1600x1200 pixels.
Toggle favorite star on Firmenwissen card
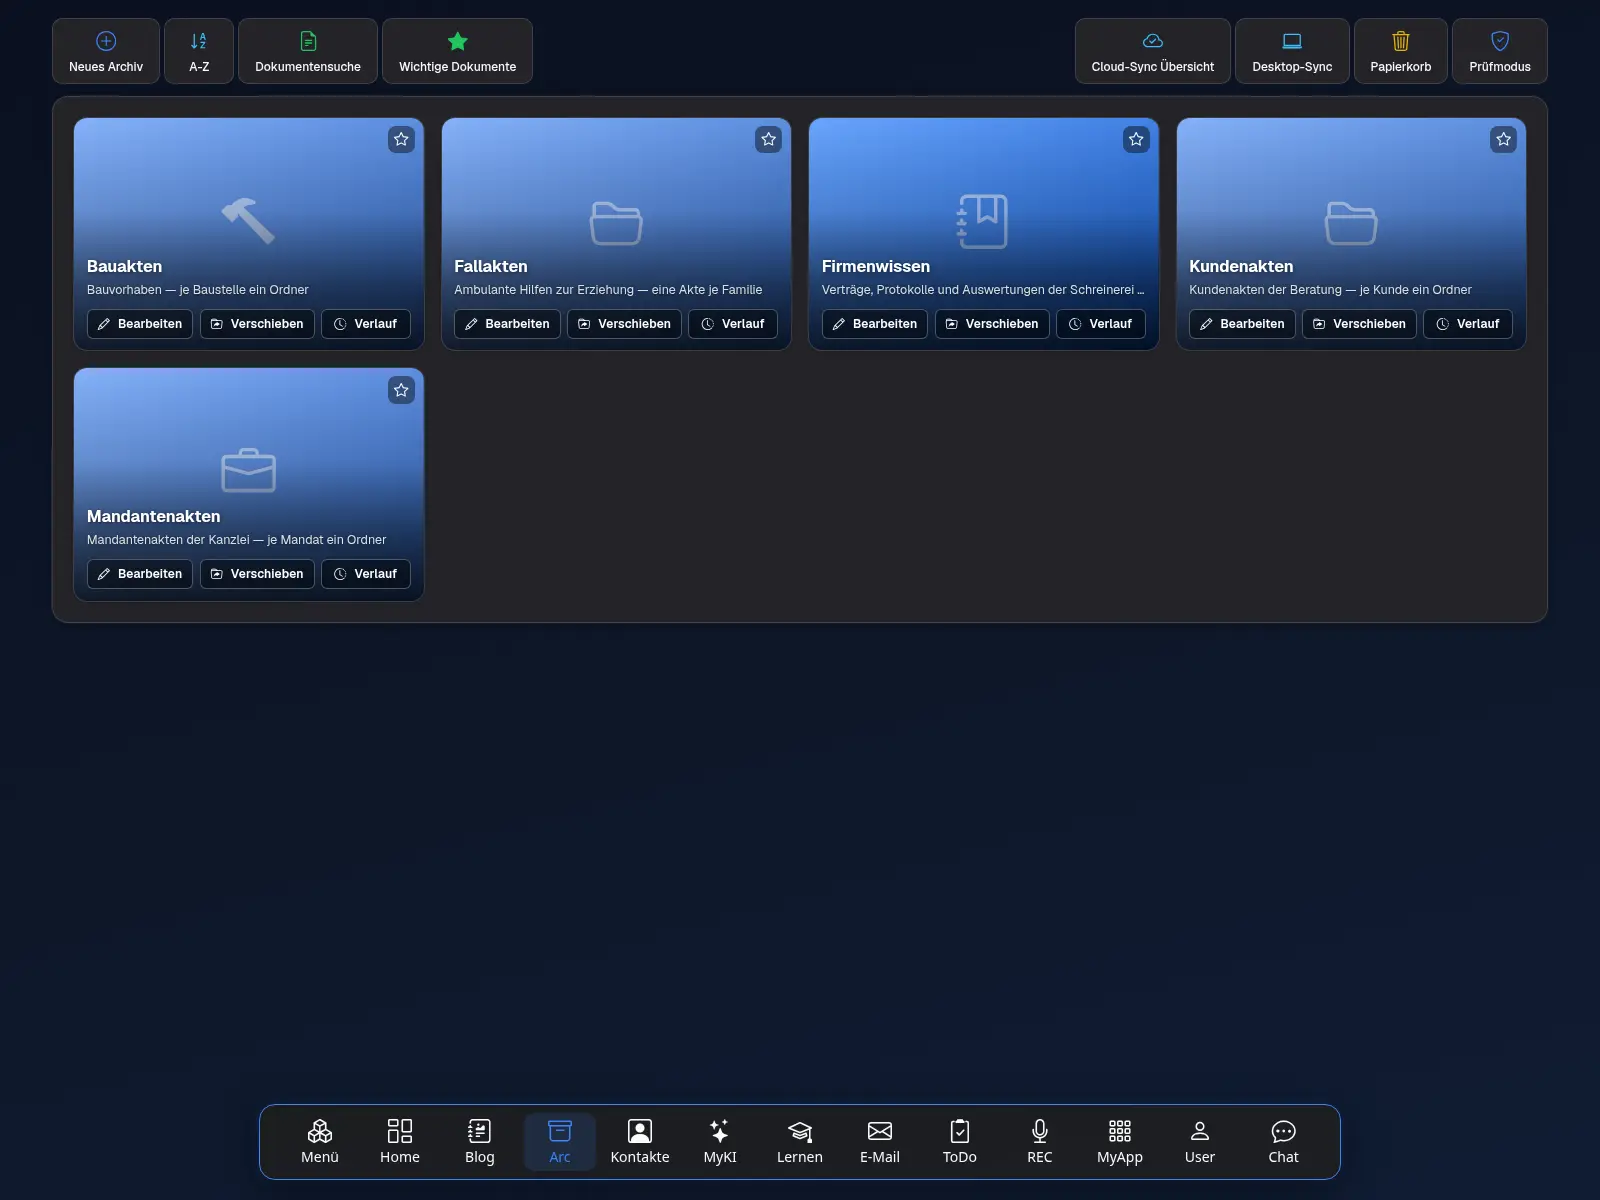1136,139
